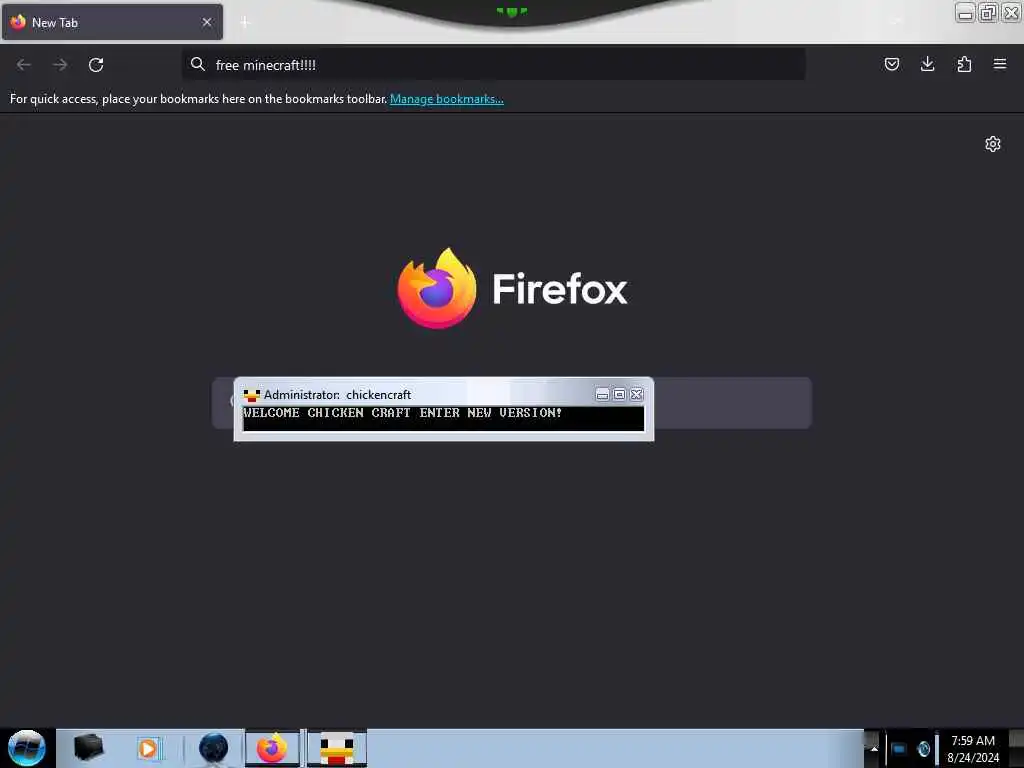Click the round blue system tray icon

pos(923,749)
